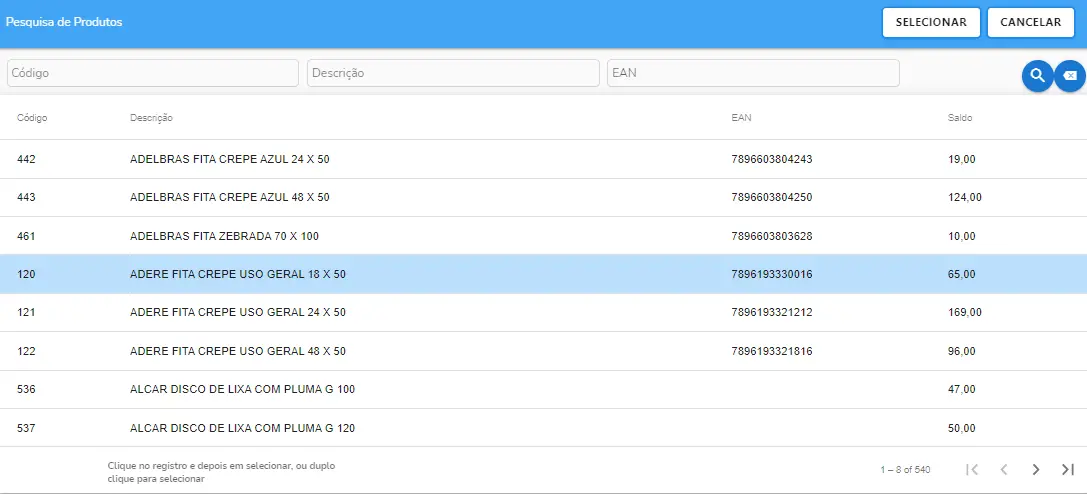Click the clear filters backspace icon

(1070, 76)
